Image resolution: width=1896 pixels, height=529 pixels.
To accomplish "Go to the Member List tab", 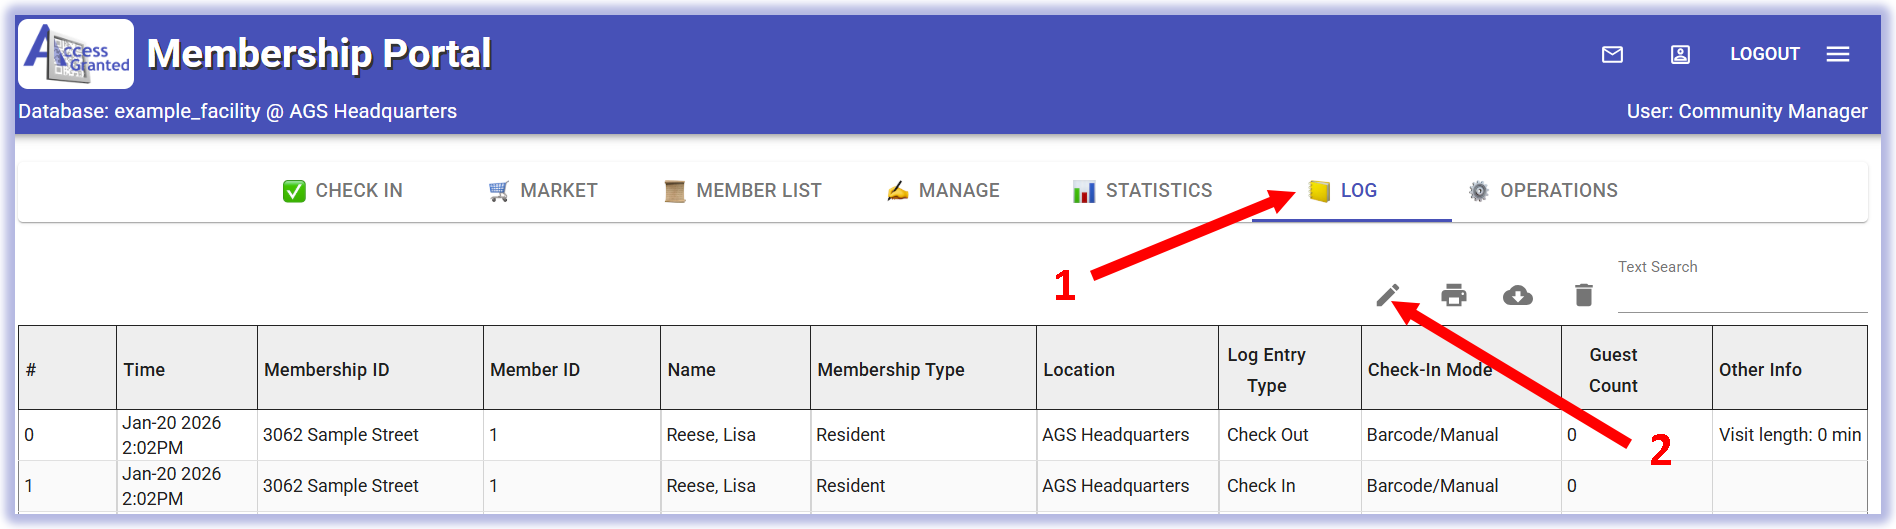I will [743, 191].
